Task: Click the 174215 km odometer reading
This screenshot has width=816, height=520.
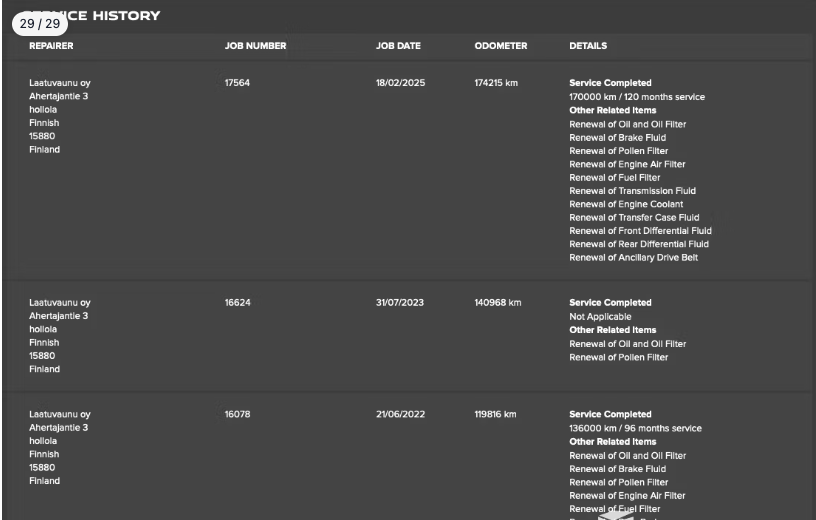Action: 496,83
